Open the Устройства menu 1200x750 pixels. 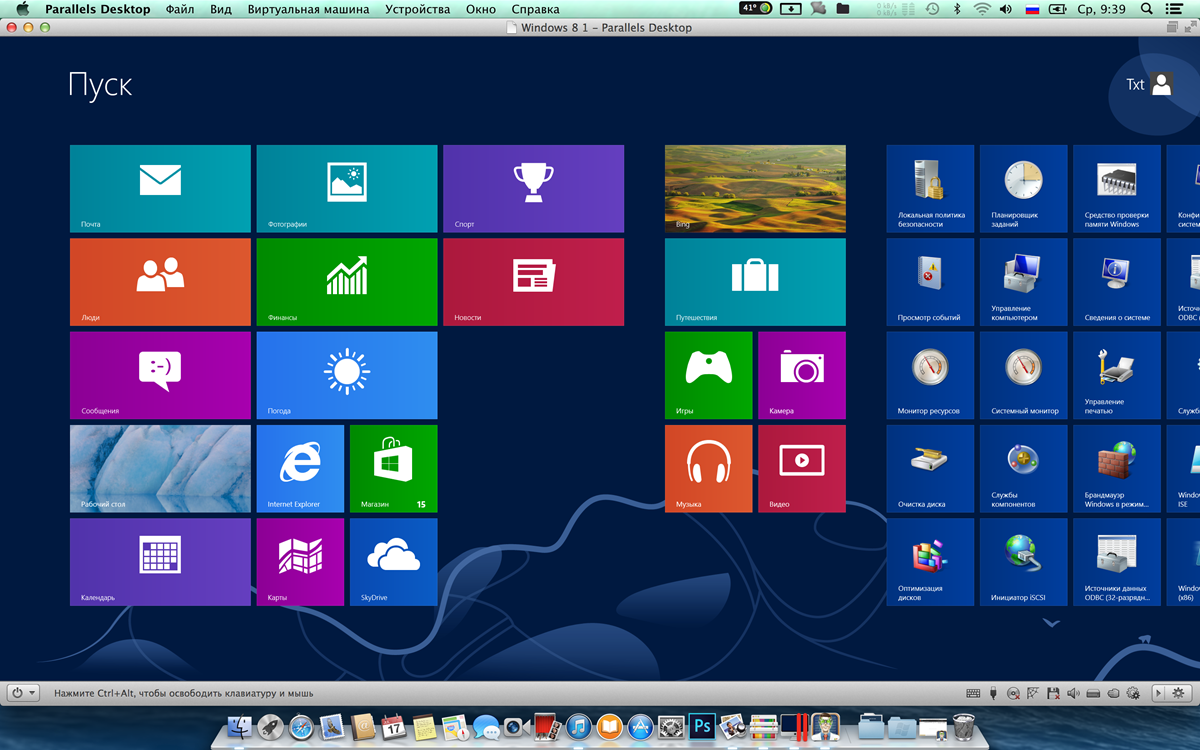pyautogui.click(x=417, y=9)
